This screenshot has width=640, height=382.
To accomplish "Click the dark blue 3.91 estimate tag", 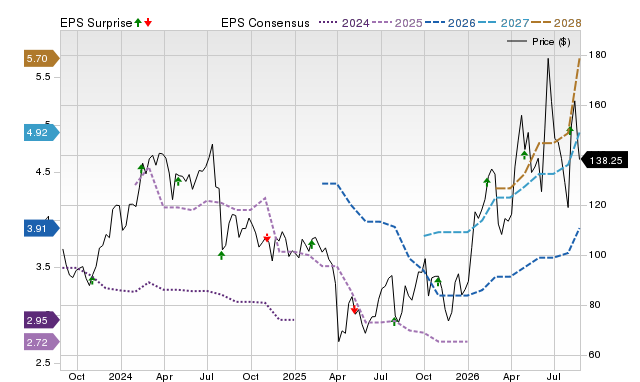I will tap(42, 228).
